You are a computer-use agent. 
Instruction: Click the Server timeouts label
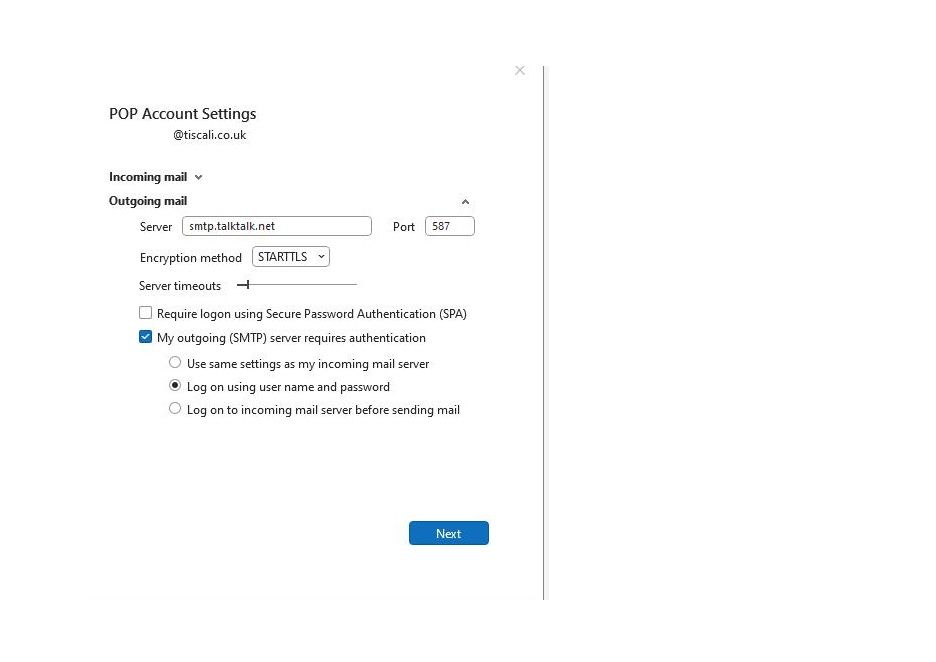(180, 286)
